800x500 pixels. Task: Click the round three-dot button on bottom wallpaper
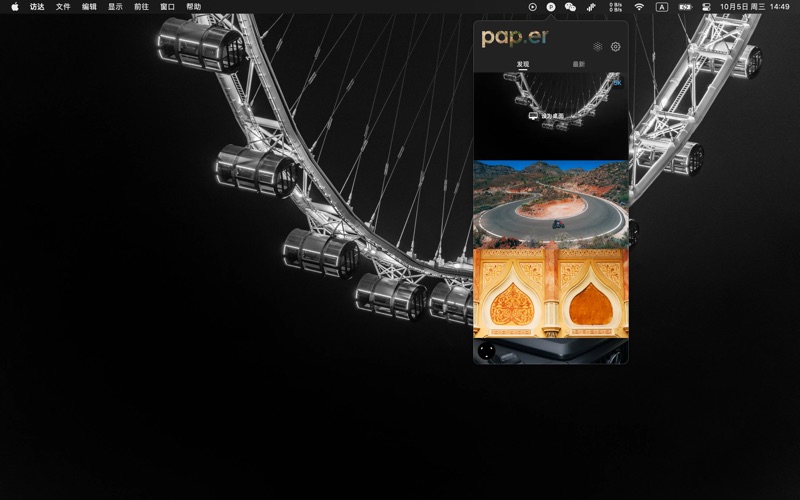487,350
